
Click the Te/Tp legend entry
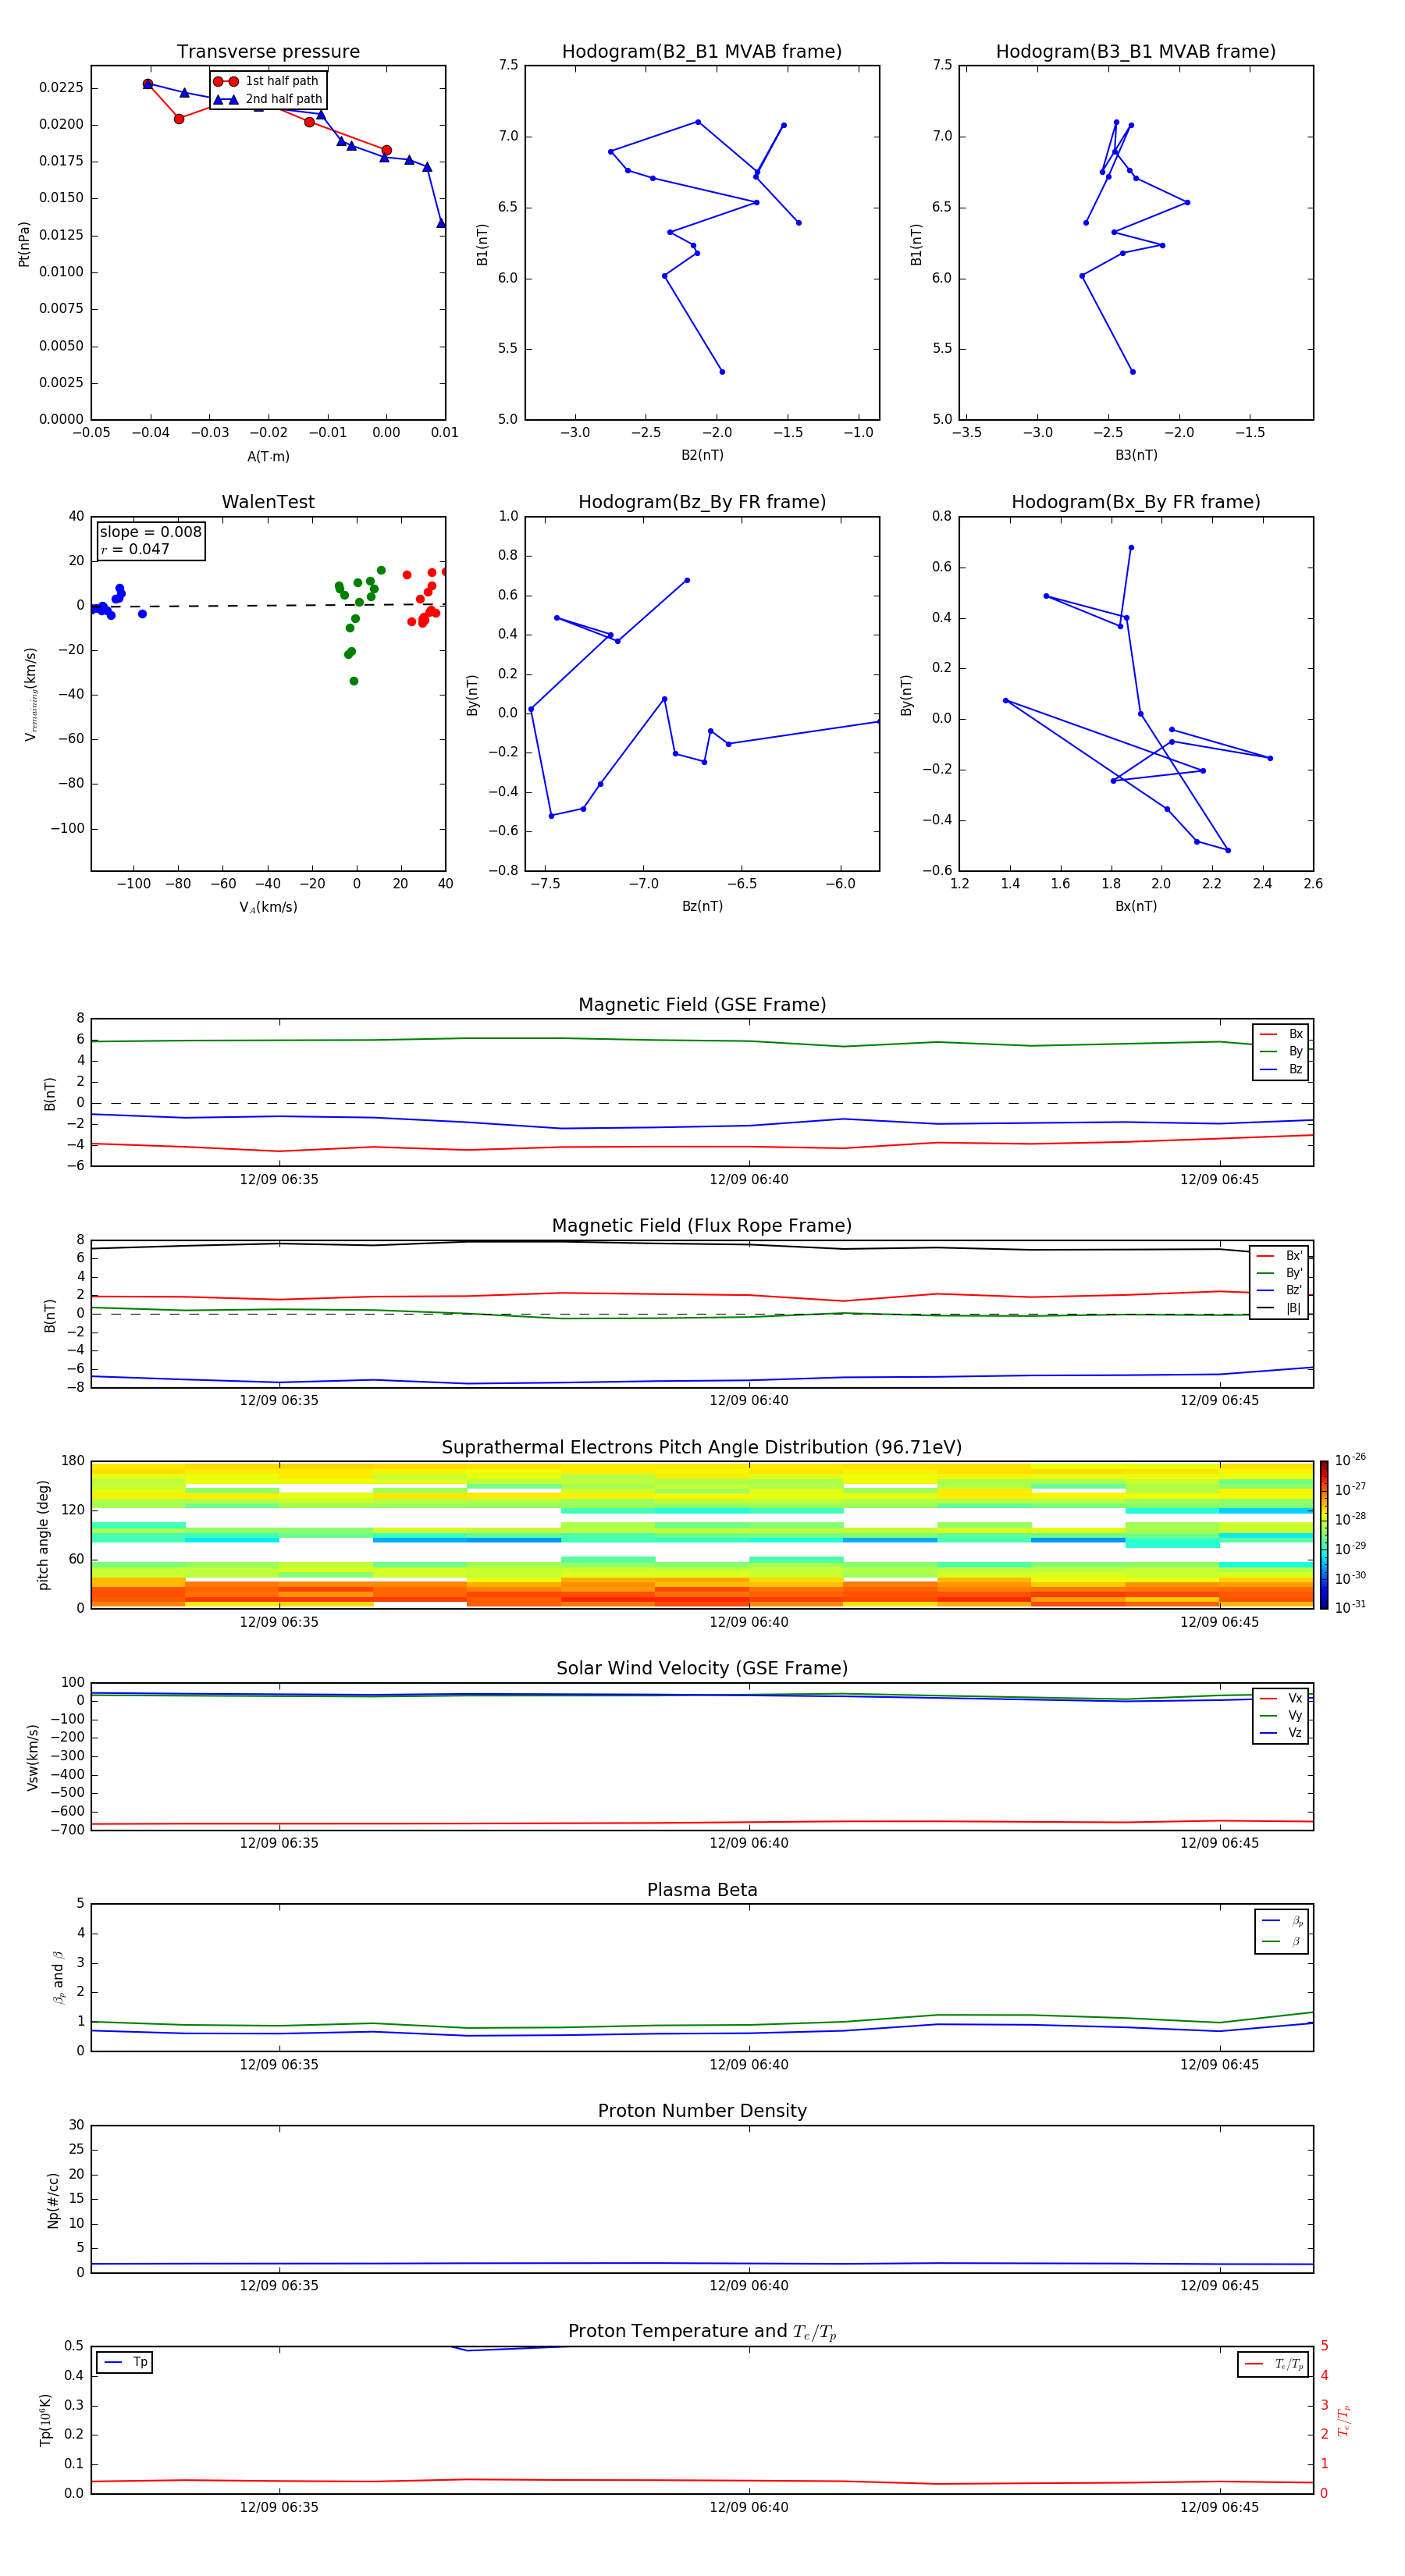(x=1274, y=2364)
